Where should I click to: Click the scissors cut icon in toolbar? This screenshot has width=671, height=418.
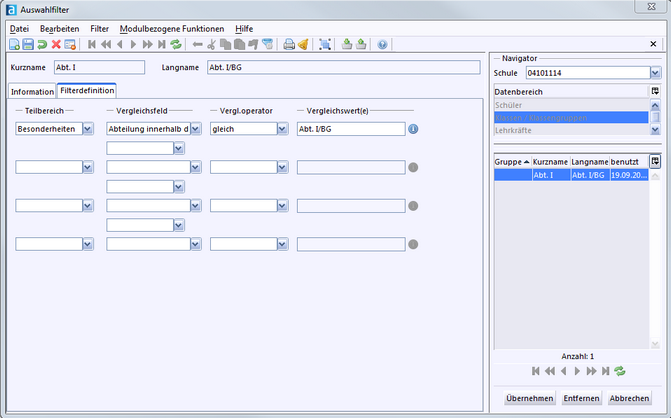pyautogui.click(x=212, y=45)
